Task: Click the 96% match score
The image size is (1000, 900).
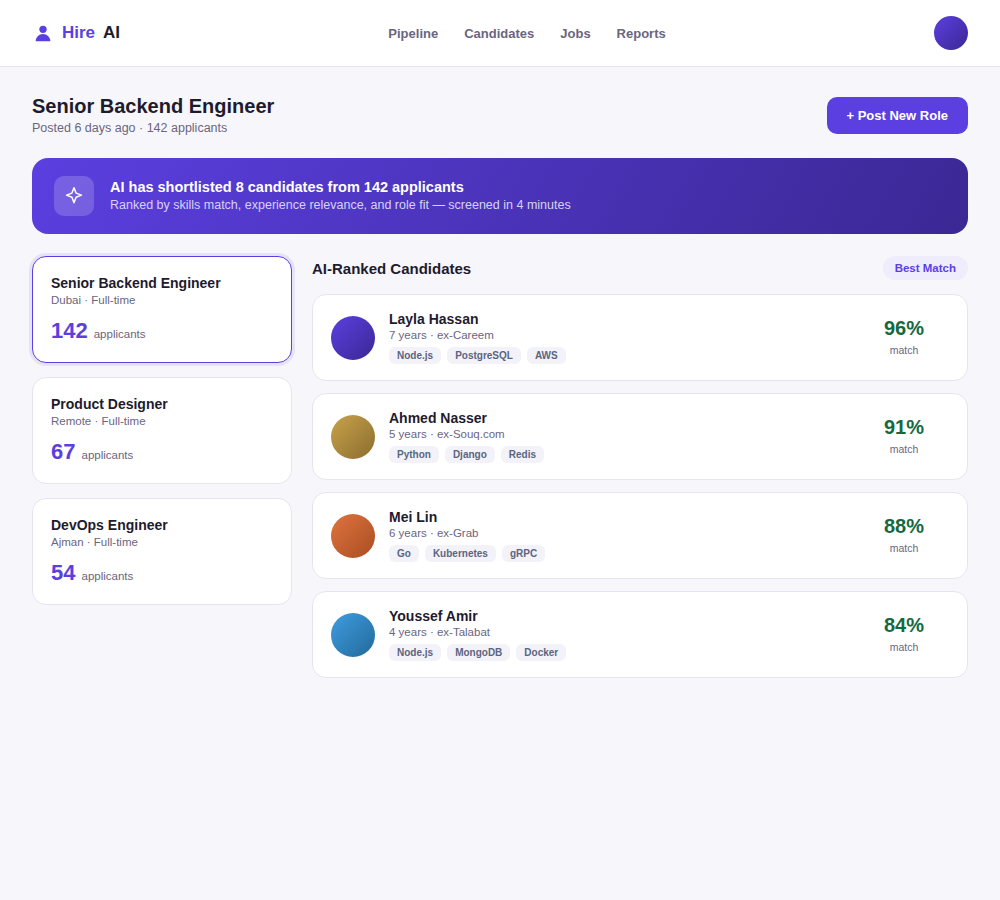Action: (904, 328)
